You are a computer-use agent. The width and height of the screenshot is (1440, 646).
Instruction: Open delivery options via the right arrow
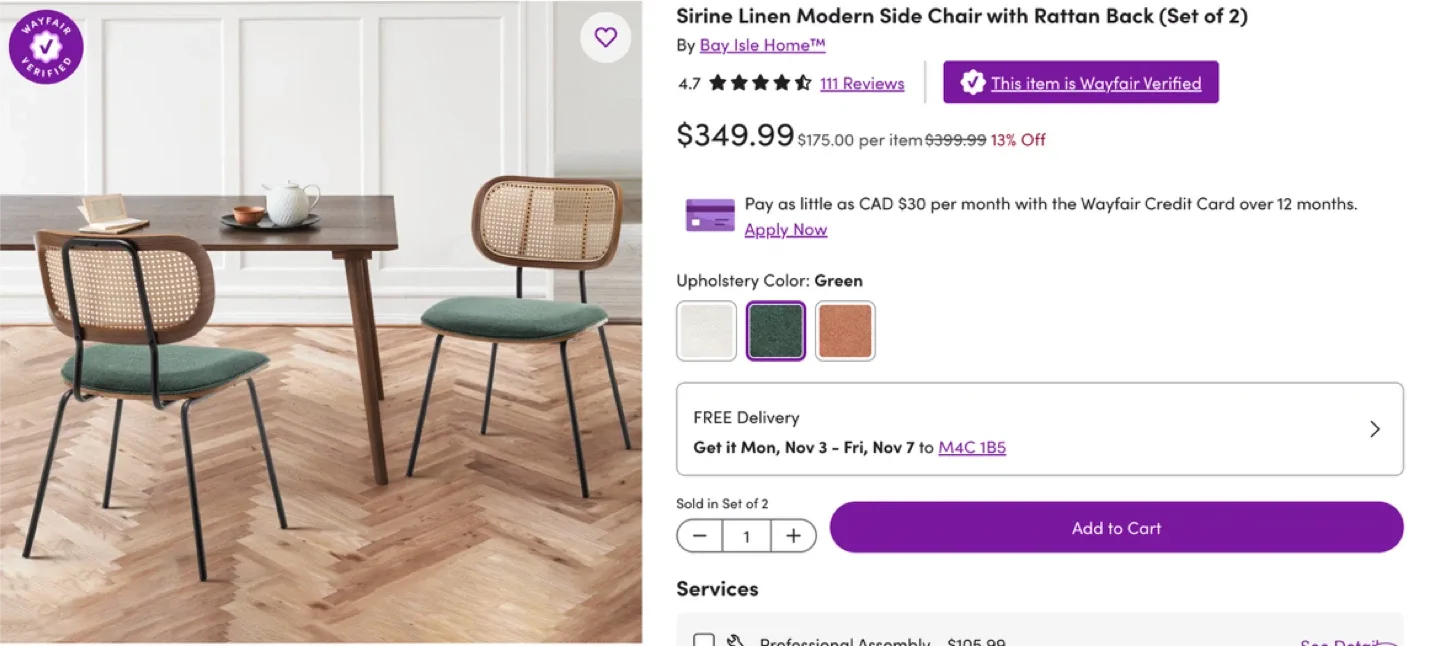pyautogui.click(x=1375, y=428)
